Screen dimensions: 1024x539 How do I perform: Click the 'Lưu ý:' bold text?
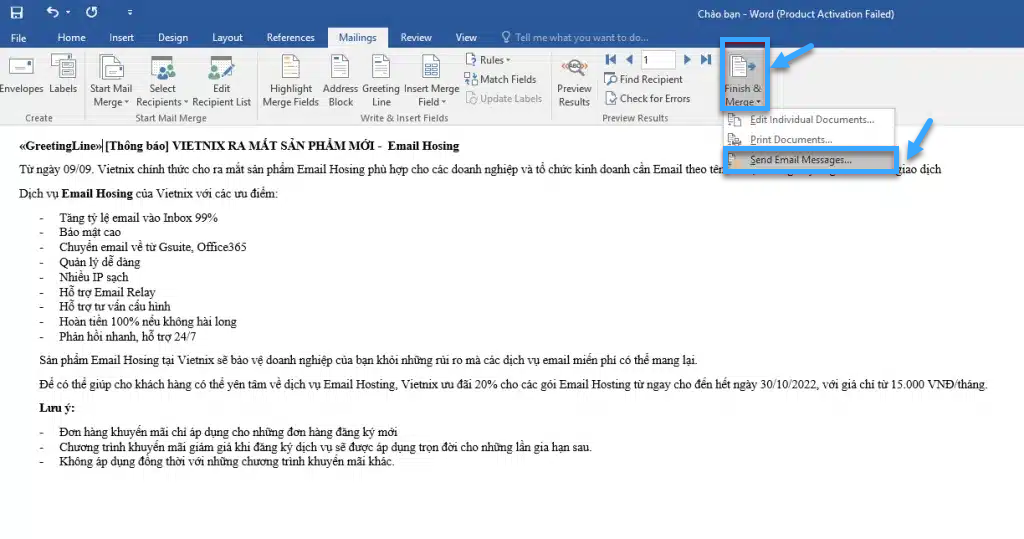tap(57, 408)
